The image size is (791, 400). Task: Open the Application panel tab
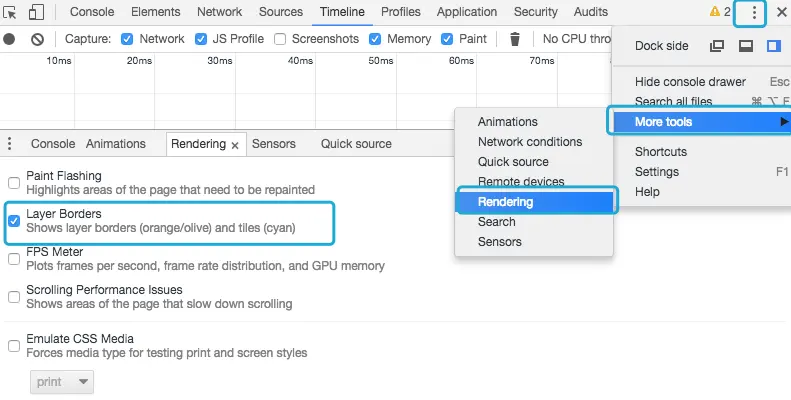(467, 12)
